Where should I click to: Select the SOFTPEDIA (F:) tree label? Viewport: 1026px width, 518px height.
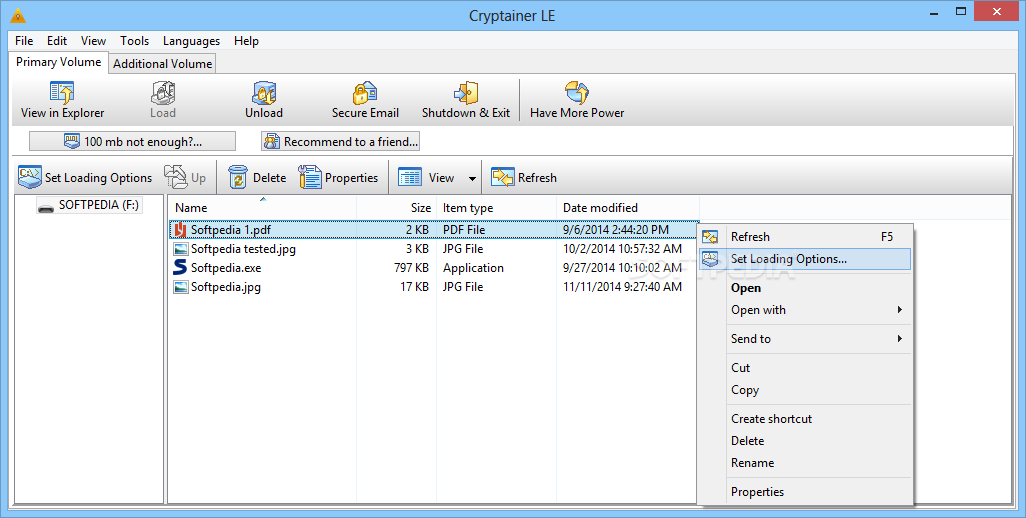[x=99, y=205]
